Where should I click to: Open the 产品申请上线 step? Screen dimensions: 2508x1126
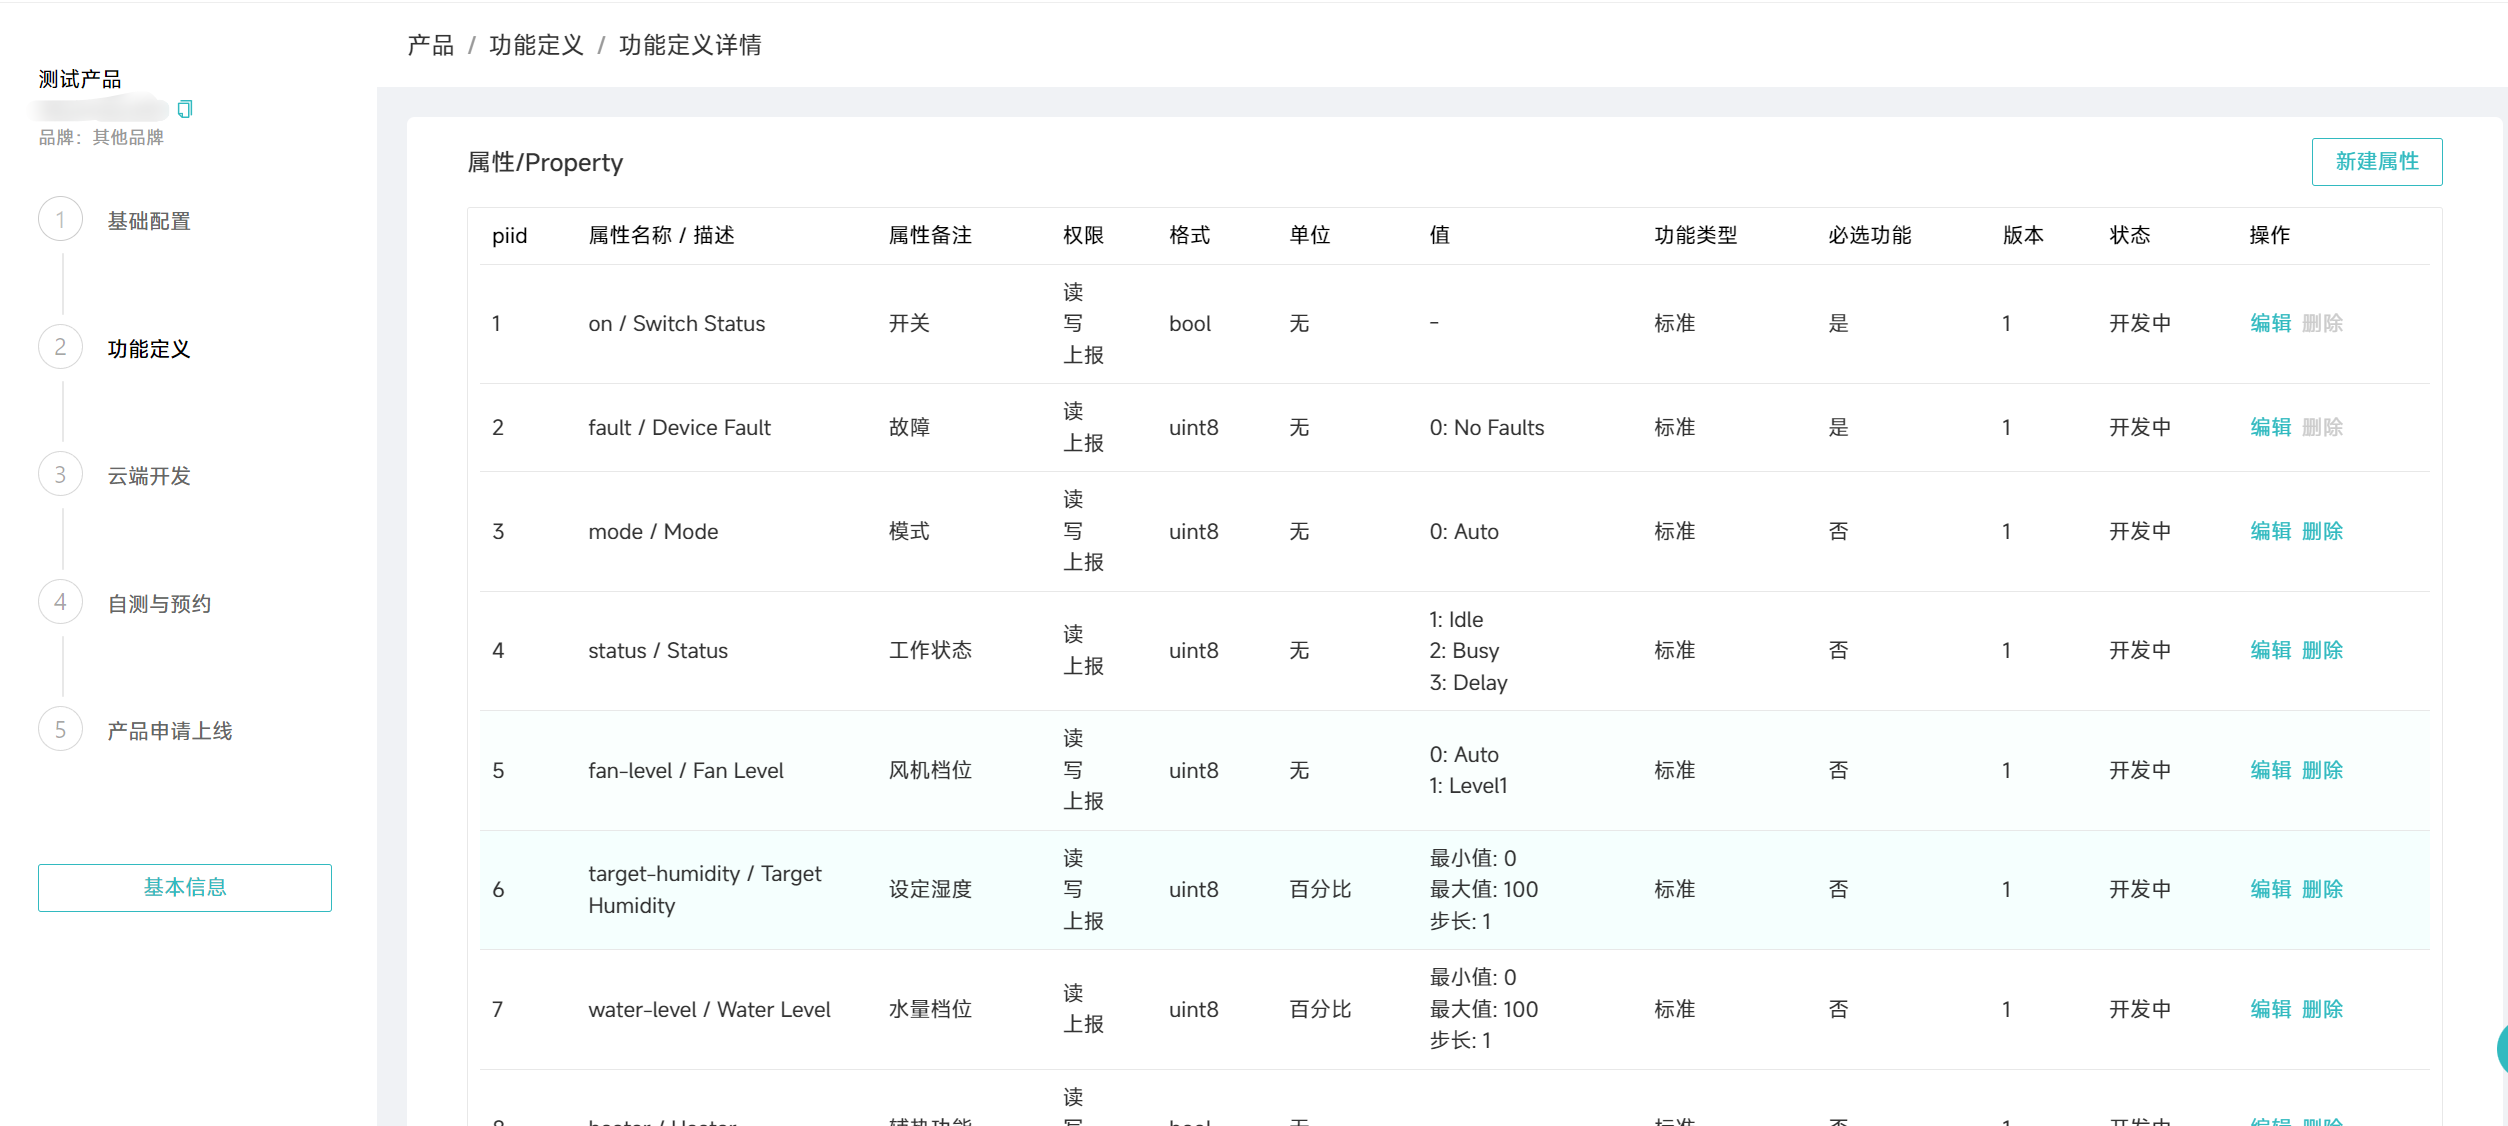(x=170, y=731)
